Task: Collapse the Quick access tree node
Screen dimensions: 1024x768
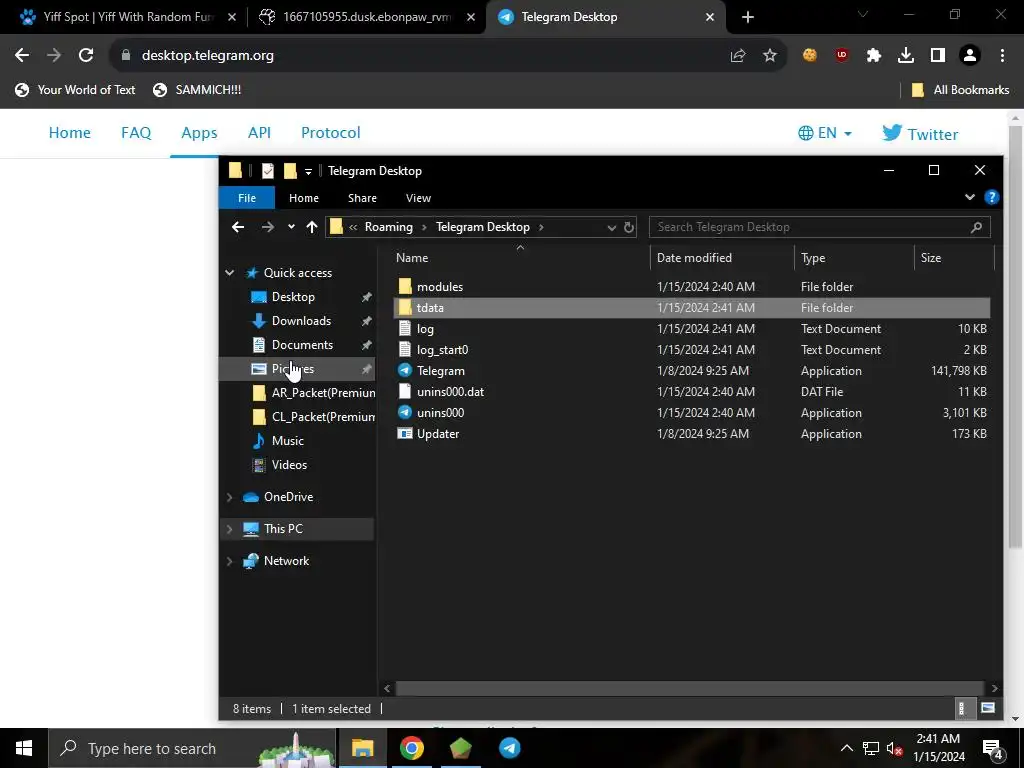Action: (x=230, y=273)
